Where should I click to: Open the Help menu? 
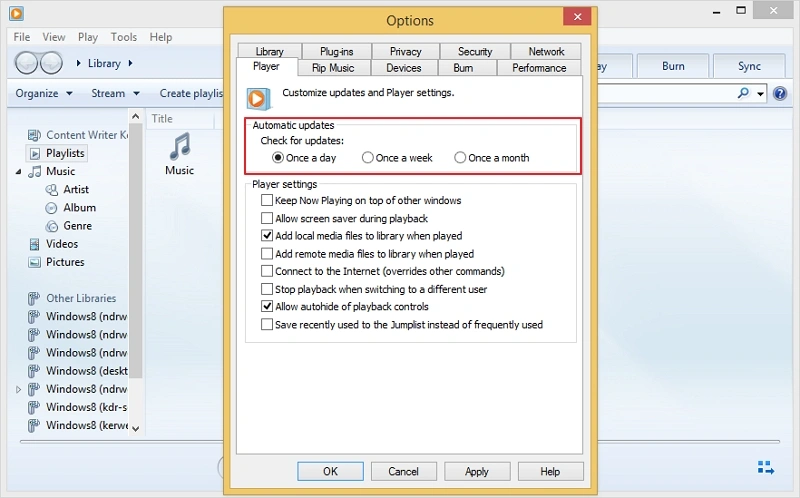[161, 37]
